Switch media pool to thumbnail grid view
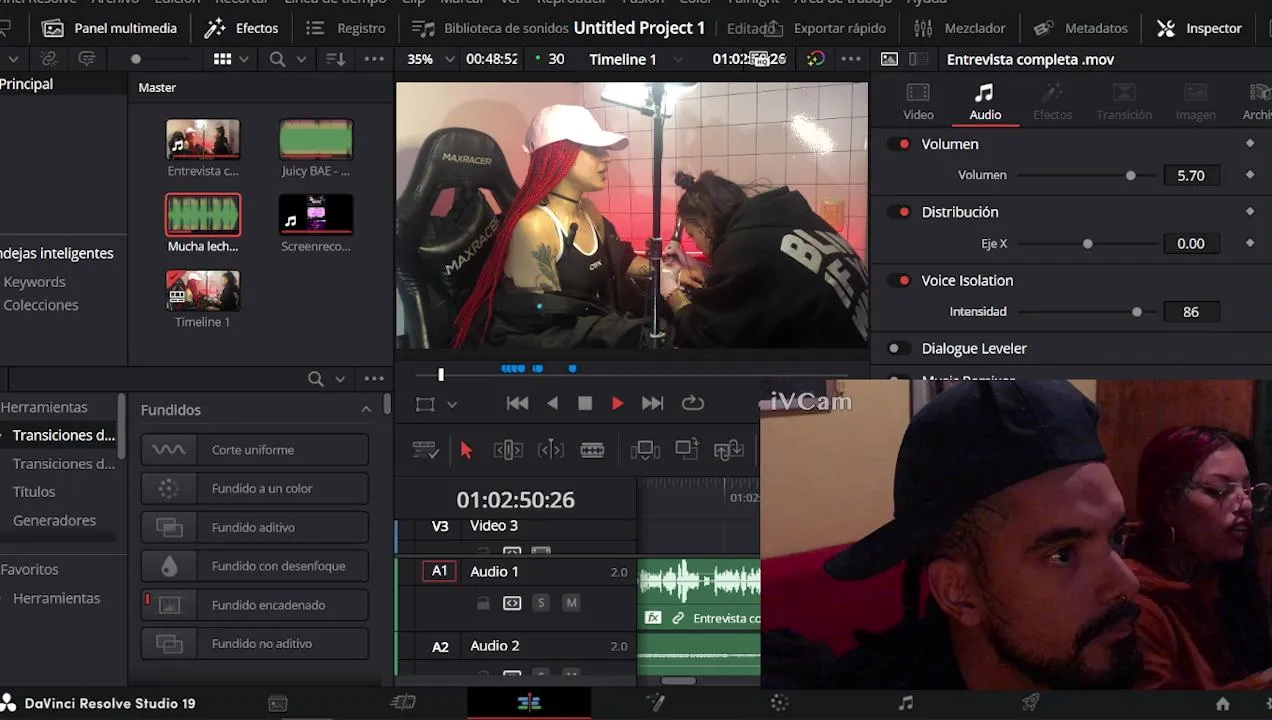 [x=223, y=59]
